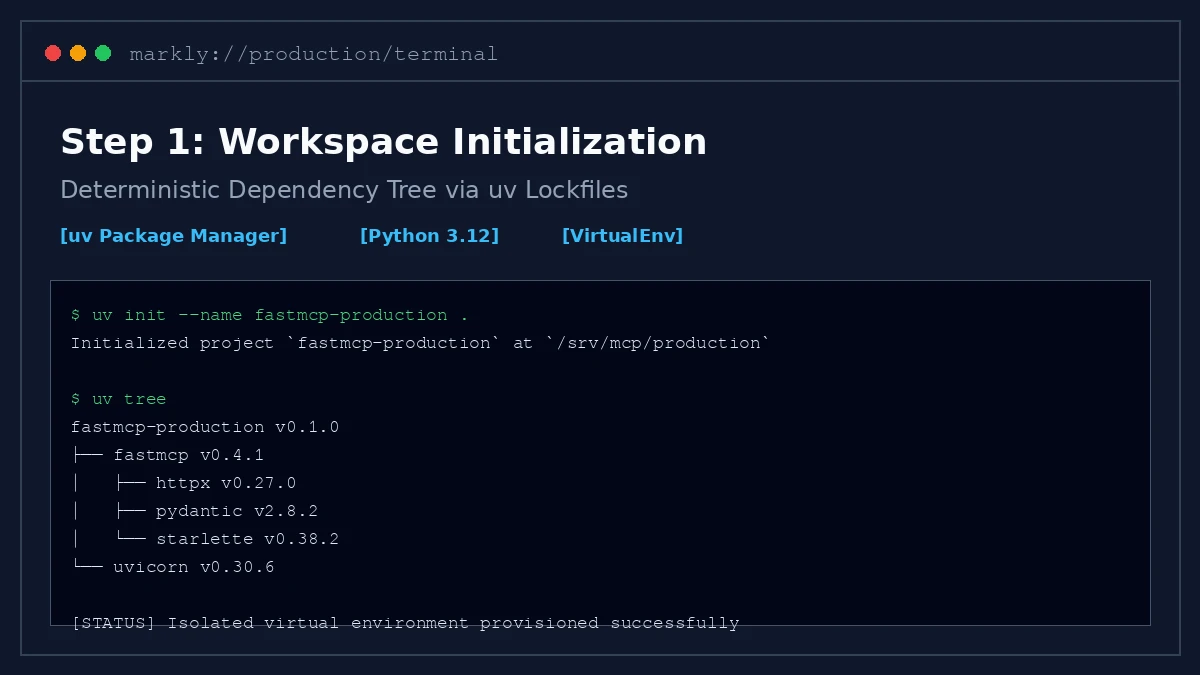Click the orange minimize dot in title bar
Image resolution: width=1200 pixels, height=675 pixels.
(x=78, y=53)
